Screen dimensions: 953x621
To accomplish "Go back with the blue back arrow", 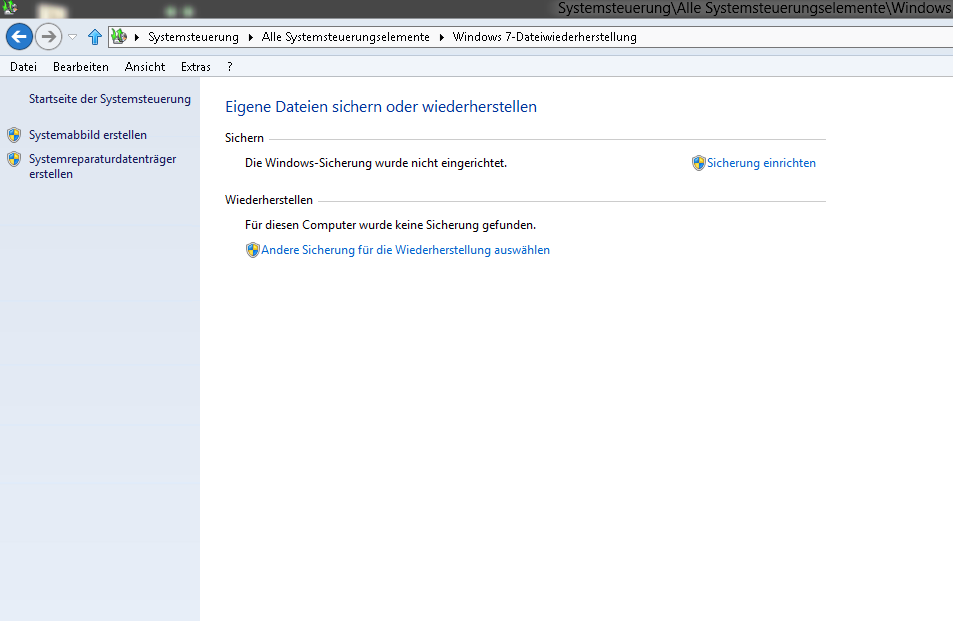I will click(19, 37).
